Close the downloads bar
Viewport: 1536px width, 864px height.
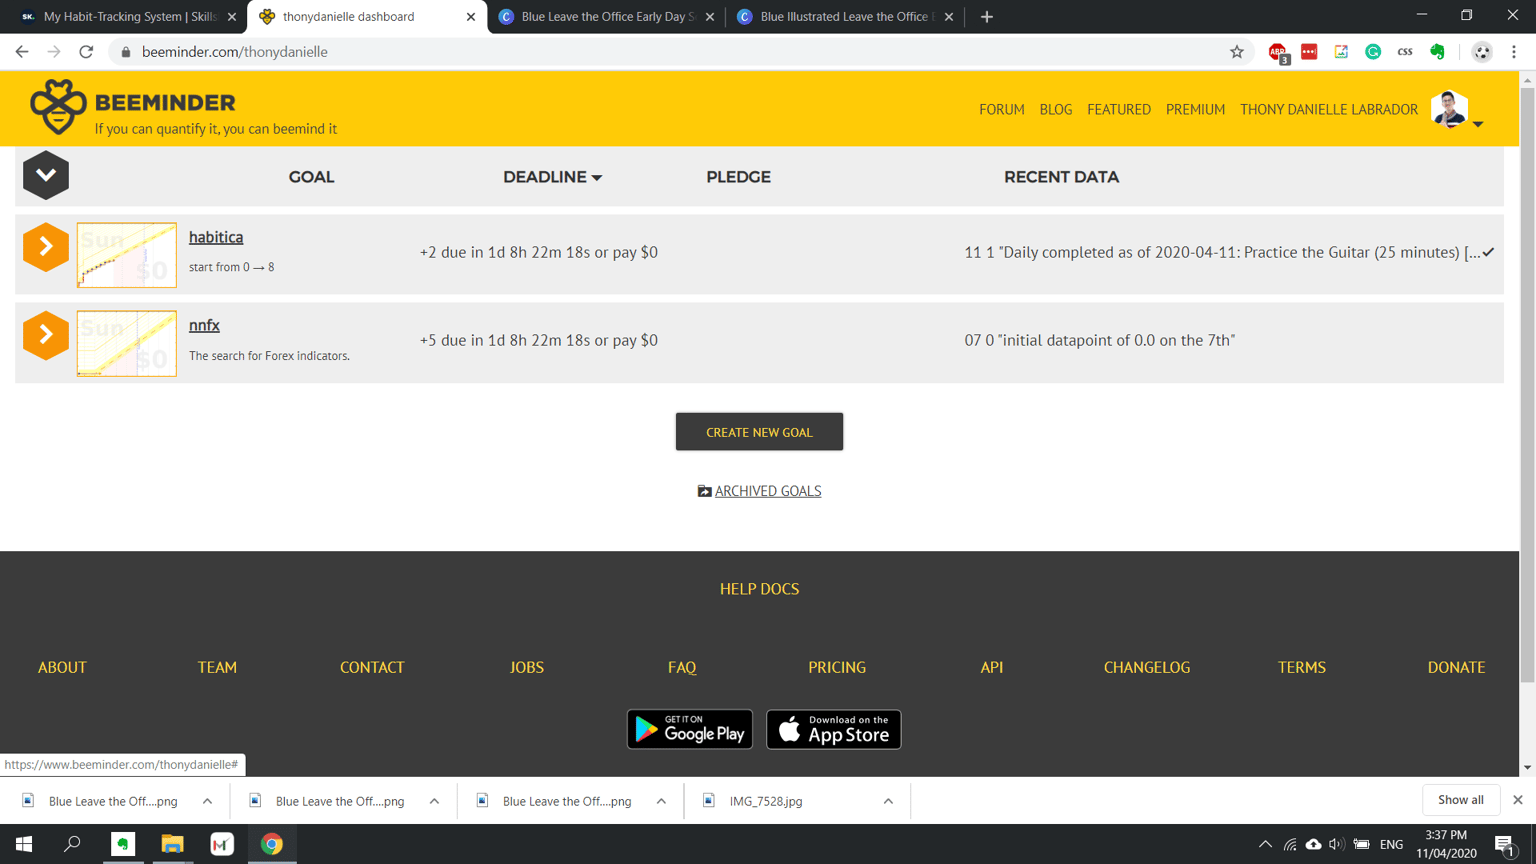click(x=1518, y=800)
